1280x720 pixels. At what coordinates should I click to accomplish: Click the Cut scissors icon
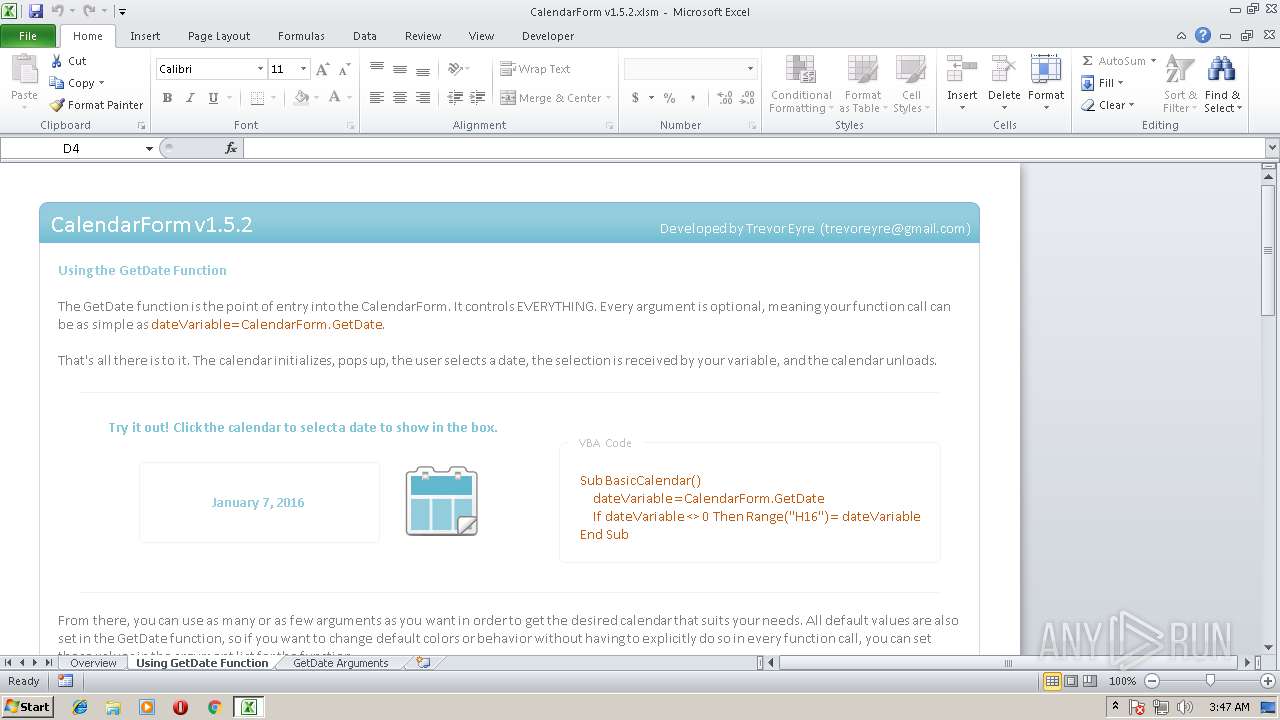tap(57, 61)
